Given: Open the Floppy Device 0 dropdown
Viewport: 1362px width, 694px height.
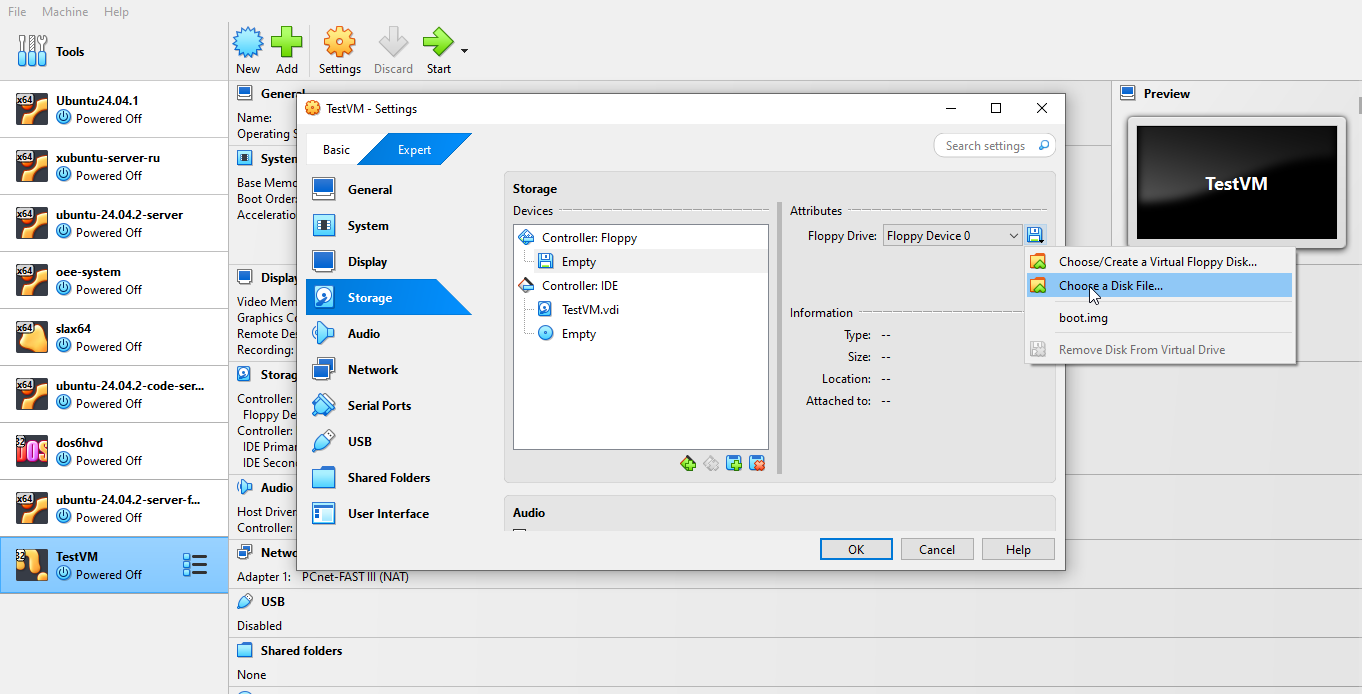Looking at the screenshot, I should click(x=952, y=236).
